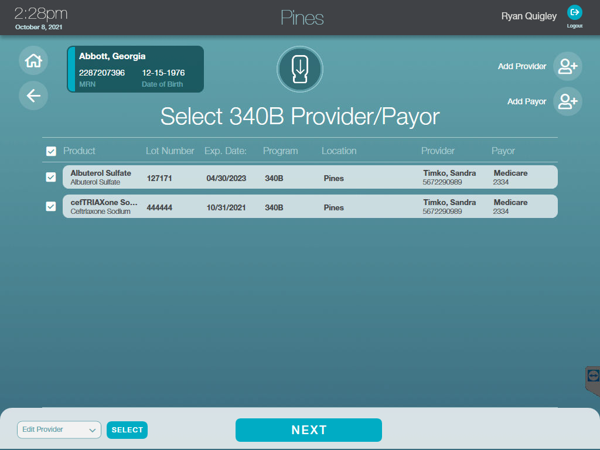Viewport: 600px width, 450px height.
Task: Open the Edit Provider dropdown
Action: 59,430
